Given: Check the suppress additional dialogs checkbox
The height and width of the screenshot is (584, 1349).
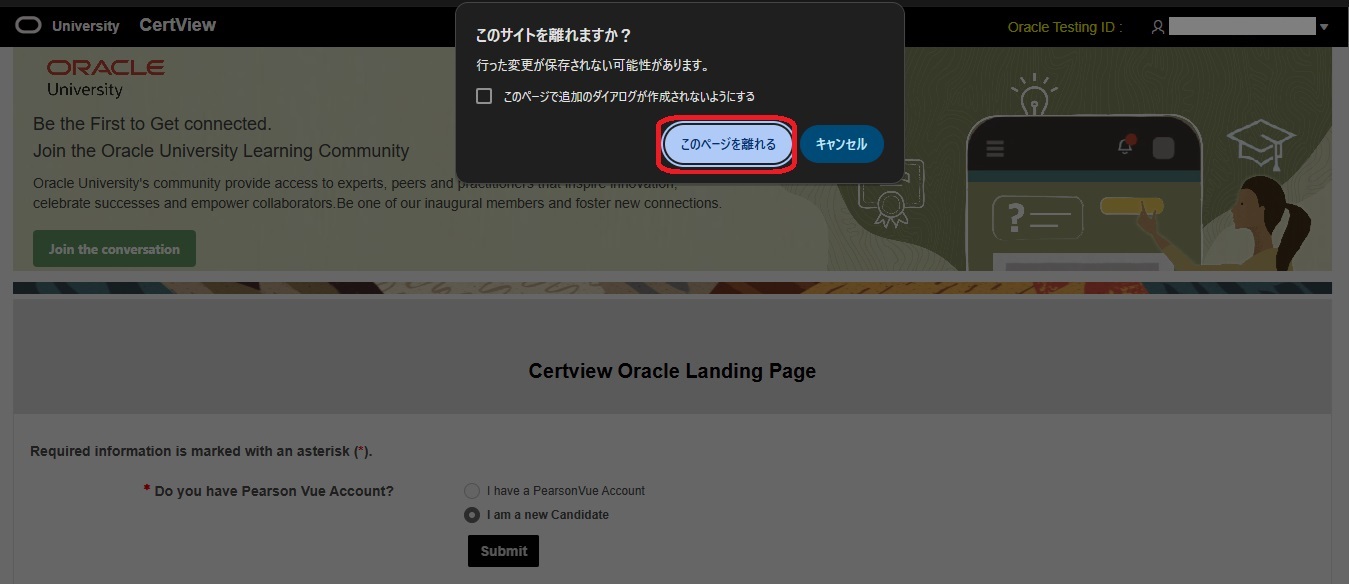Looking at the screenshot, I should pyautogui.click(x=484, y=96).
